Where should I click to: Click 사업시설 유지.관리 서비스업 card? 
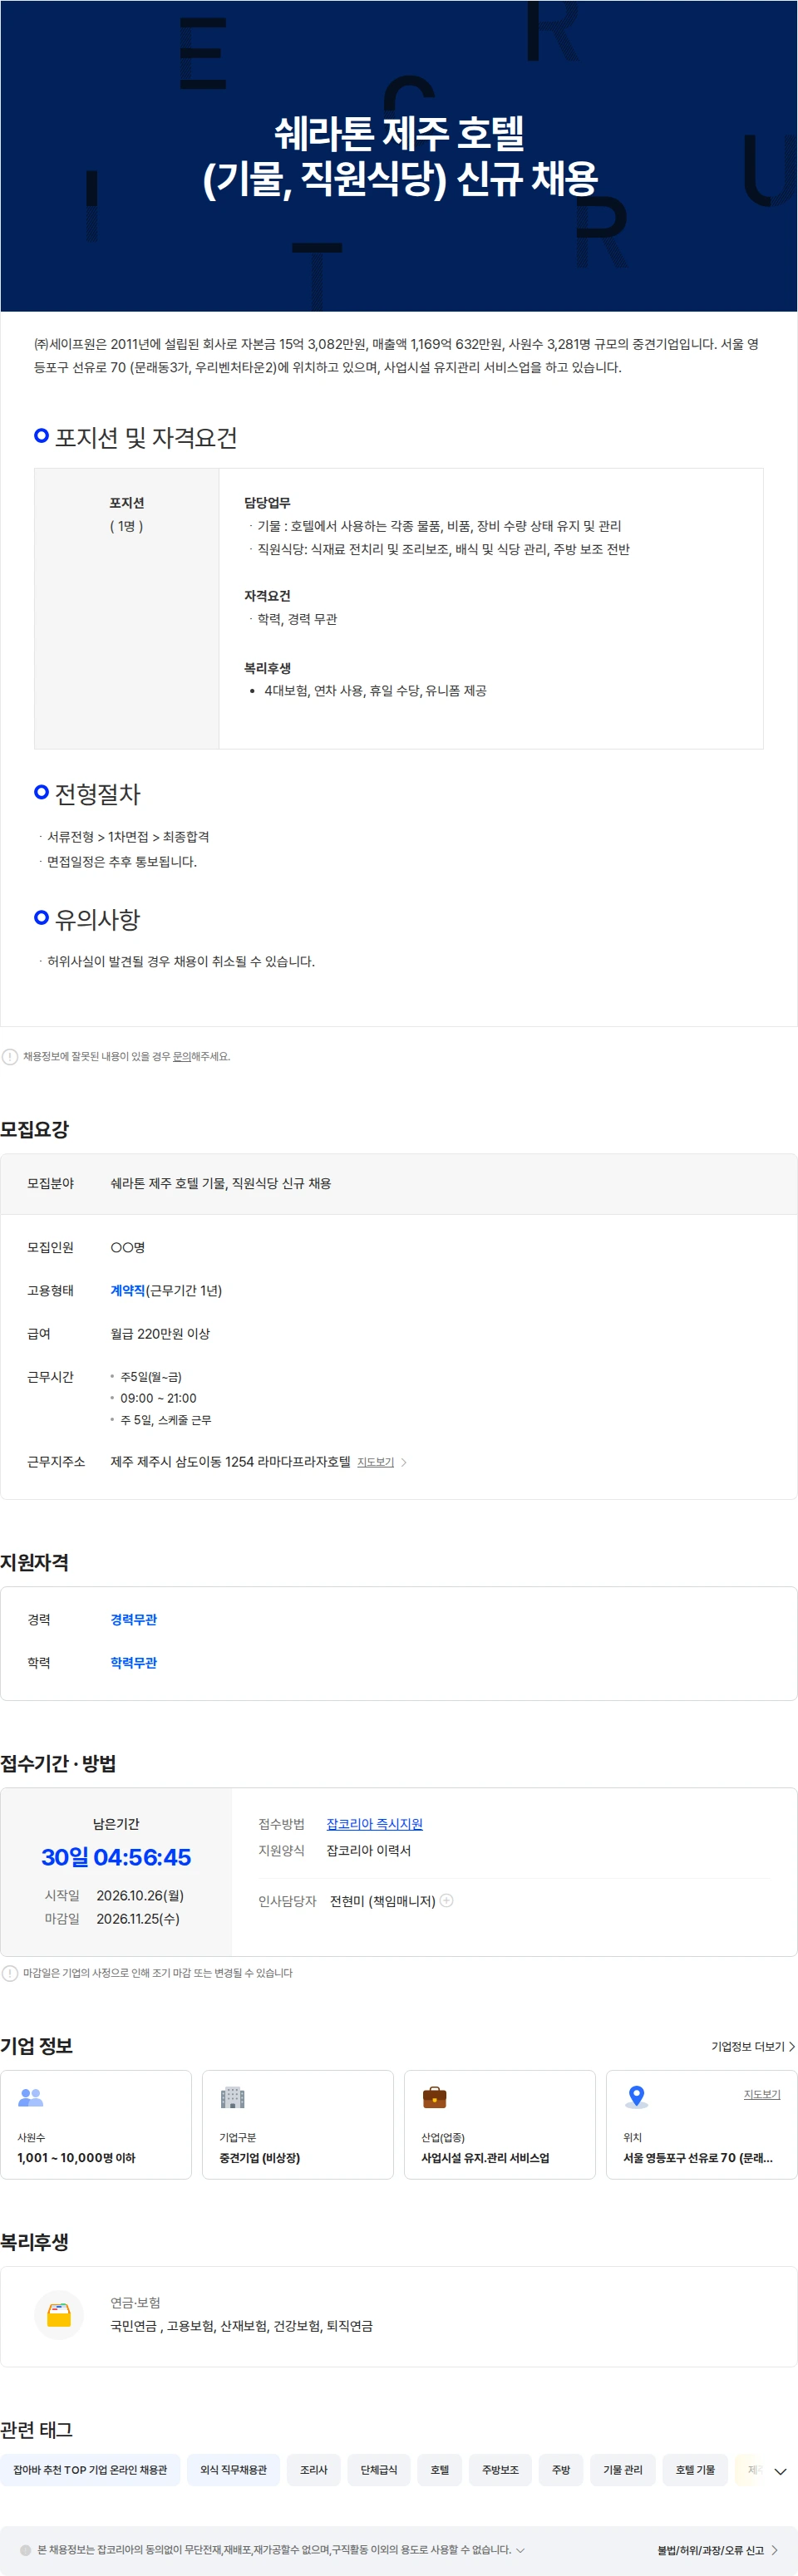click(x=500, y=2124)
